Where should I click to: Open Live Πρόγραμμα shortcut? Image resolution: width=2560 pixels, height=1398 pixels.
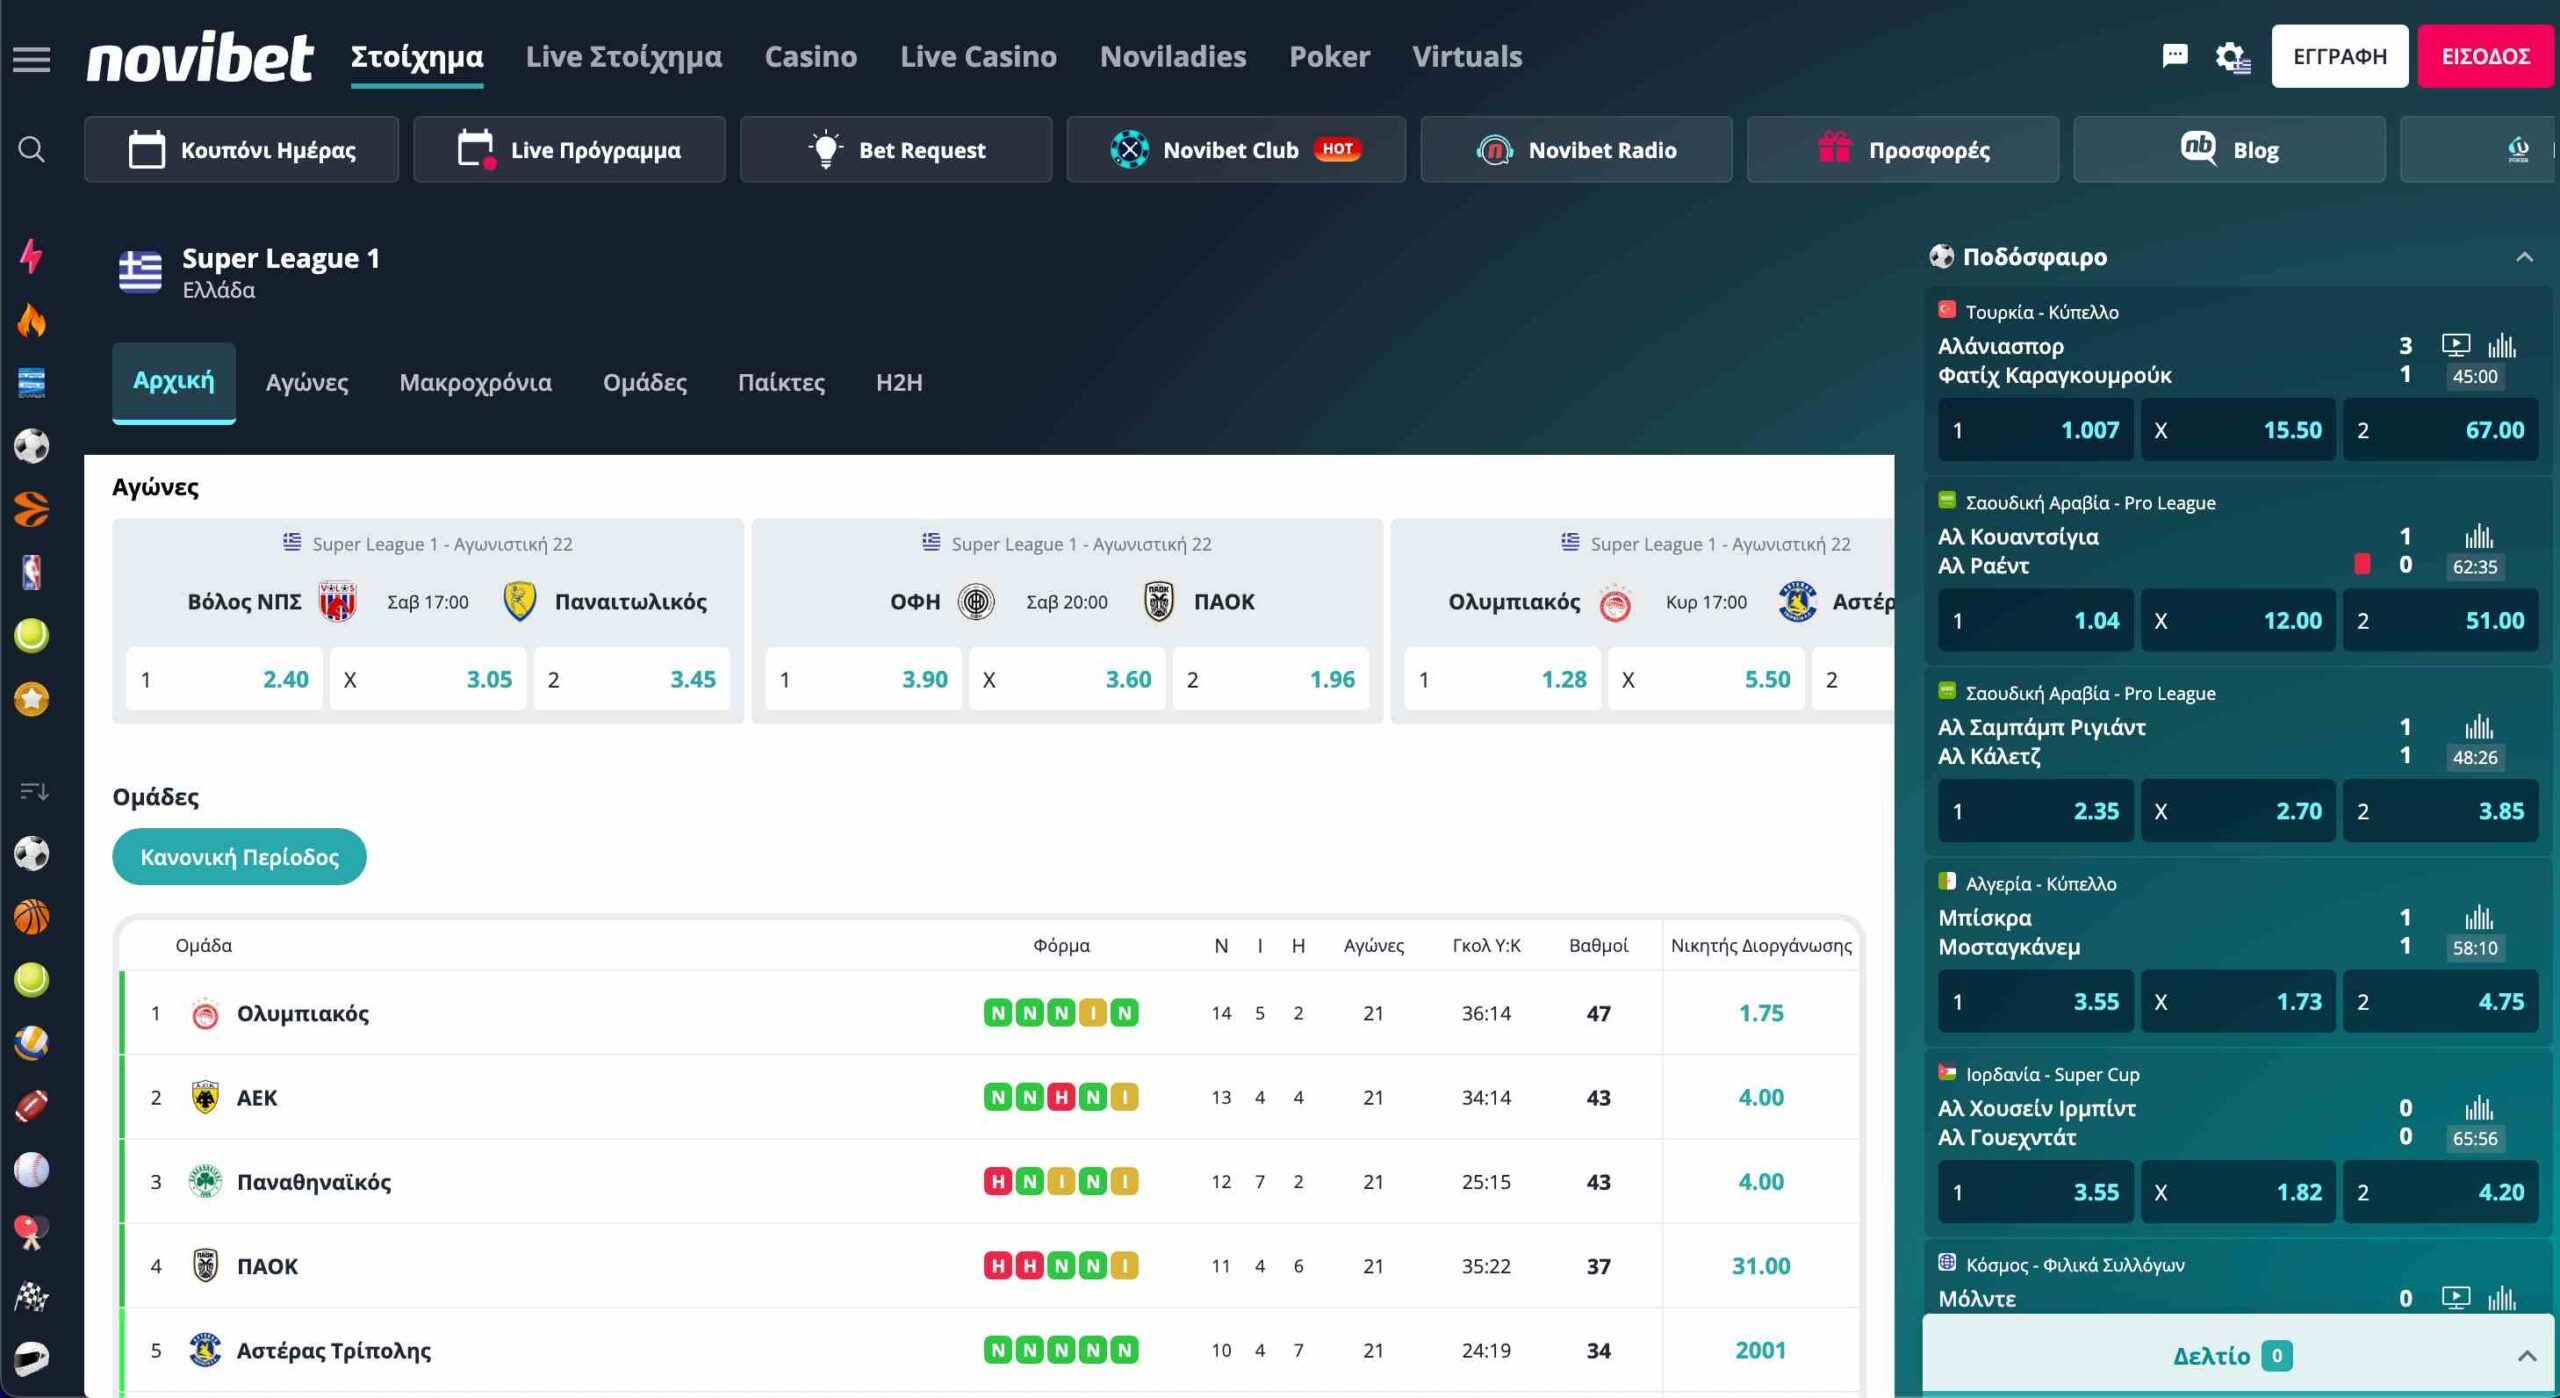point(569,150)
